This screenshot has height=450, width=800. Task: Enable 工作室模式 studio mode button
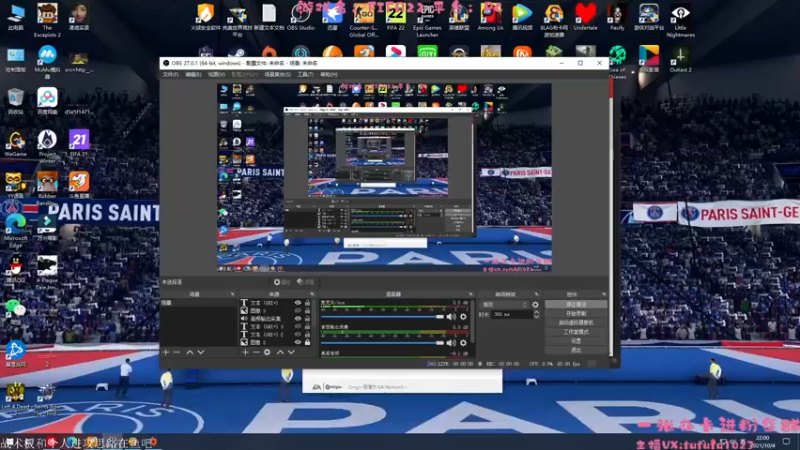[576, 332]
